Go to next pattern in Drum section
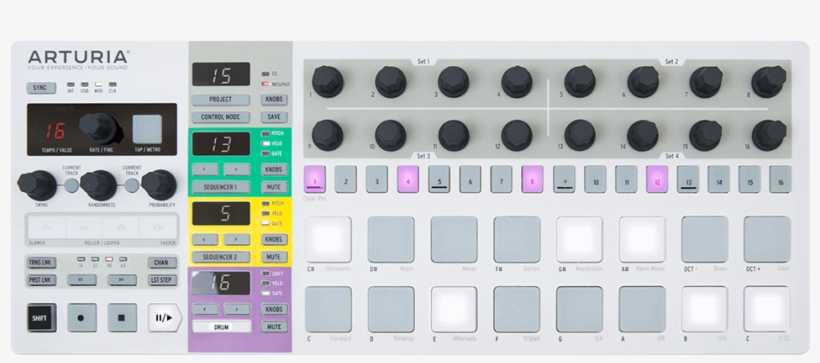 237,309
